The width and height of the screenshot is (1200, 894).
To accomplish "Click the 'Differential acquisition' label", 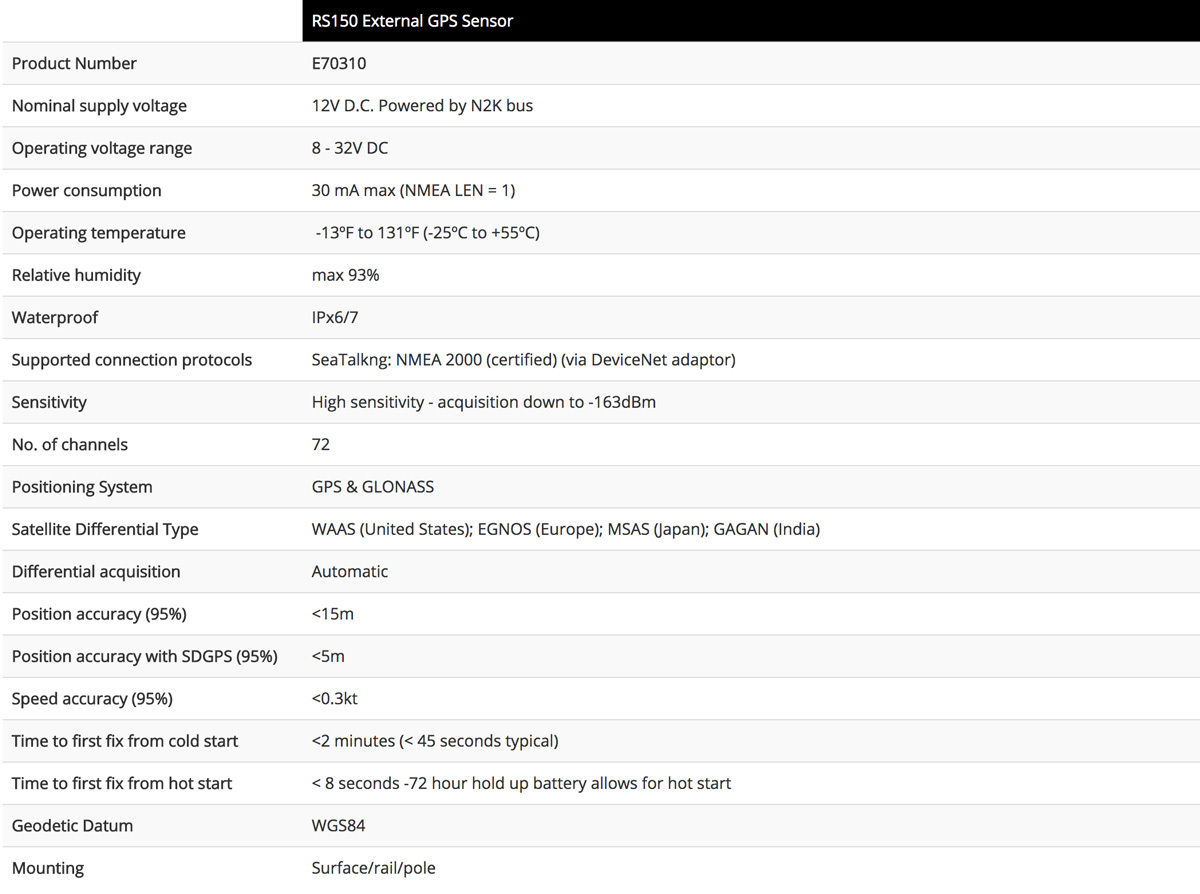I will [x=96, y=571].
